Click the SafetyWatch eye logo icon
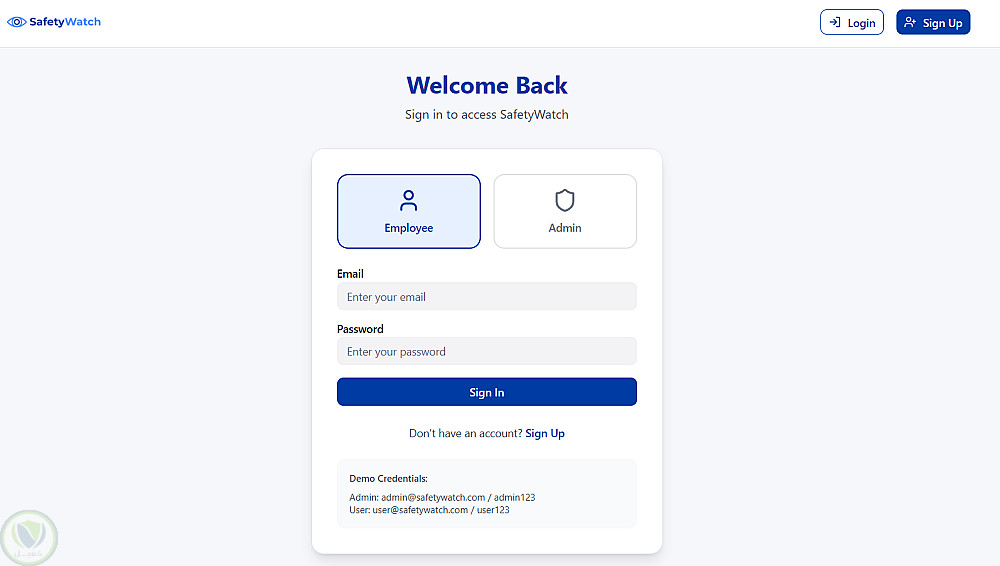1000x566 pixels. (x=16, y=22)
